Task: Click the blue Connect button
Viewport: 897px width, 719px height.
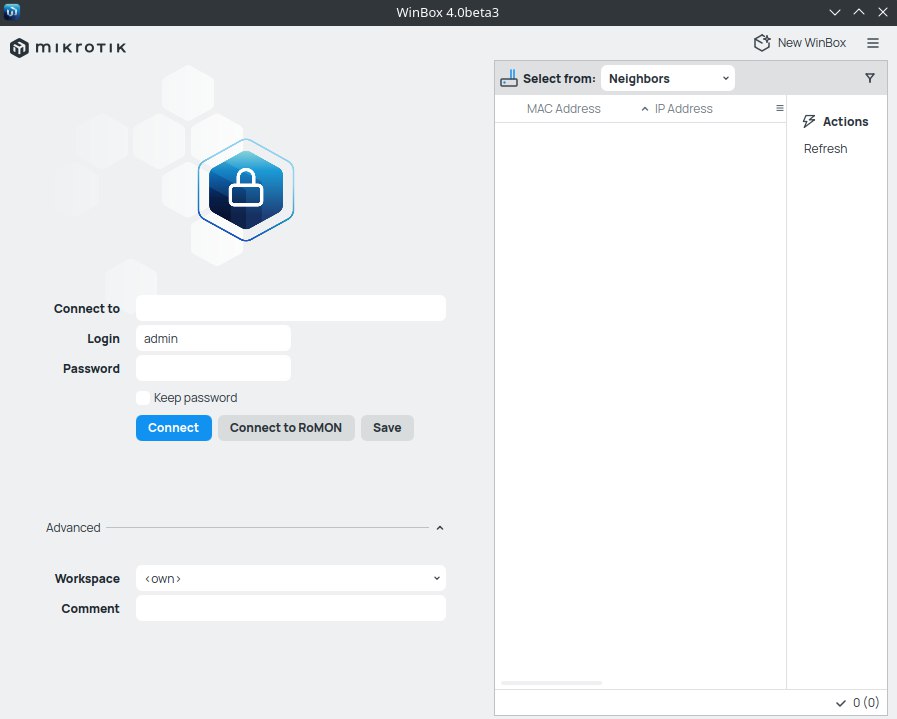Action: 173,428
